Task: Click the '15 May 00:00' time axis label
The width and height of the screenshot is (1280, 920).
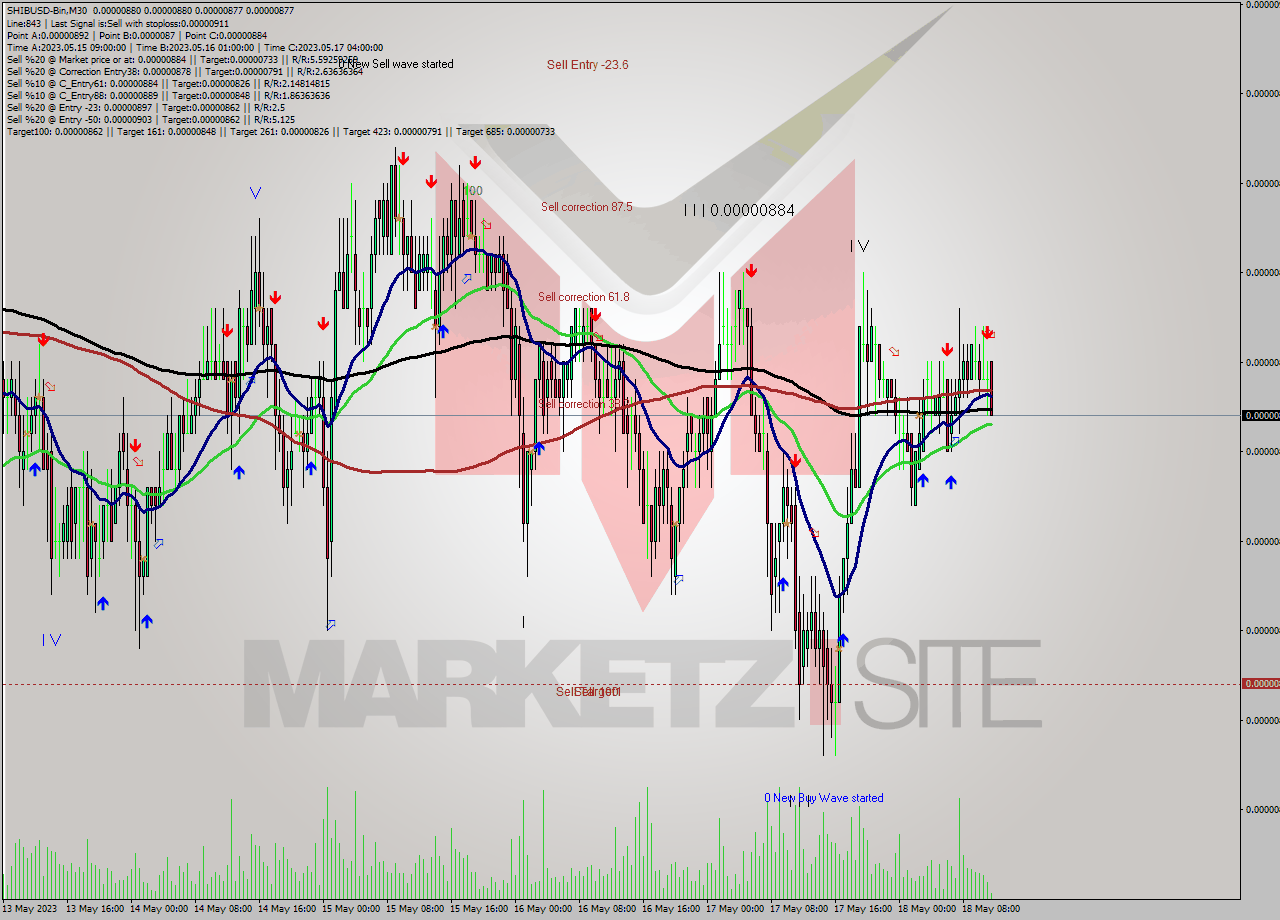Action: [x=350, y=909]
